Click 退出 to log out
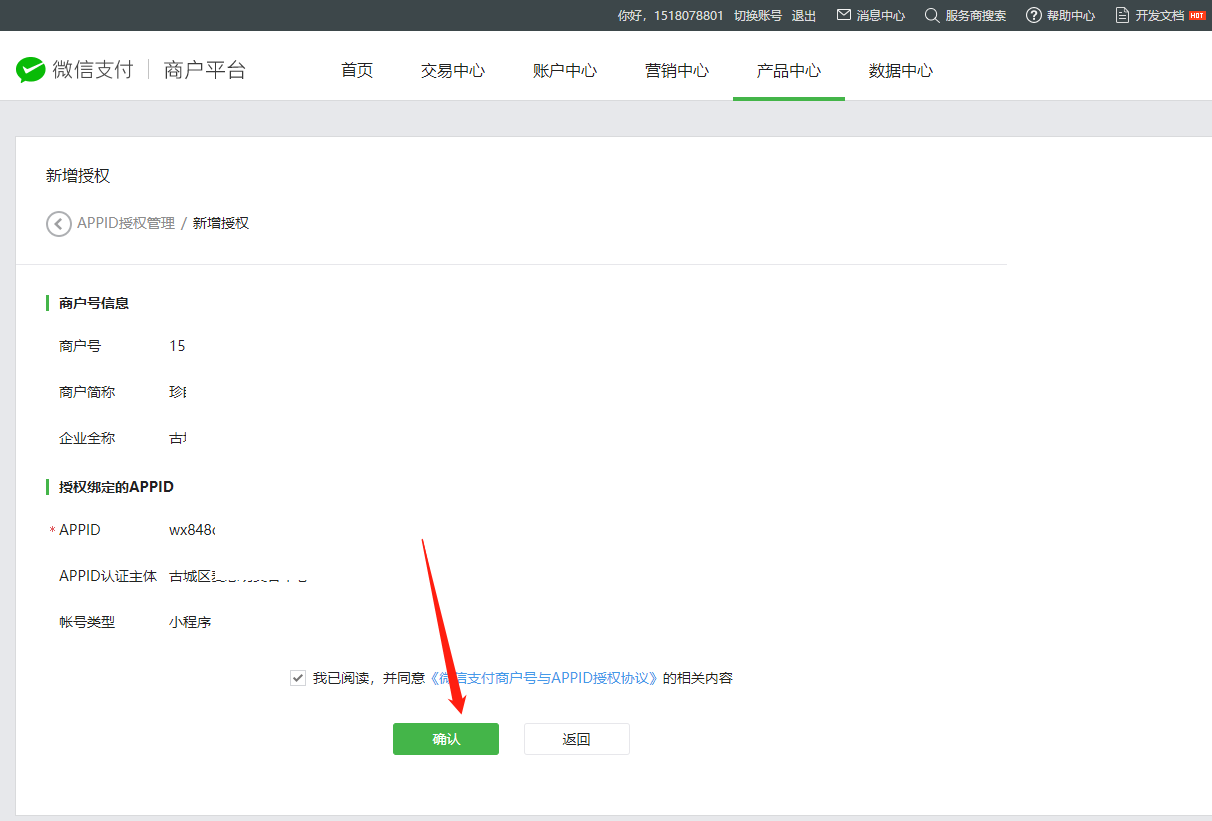The height and width of the screenshot is (821, 1212). [804, 15]
